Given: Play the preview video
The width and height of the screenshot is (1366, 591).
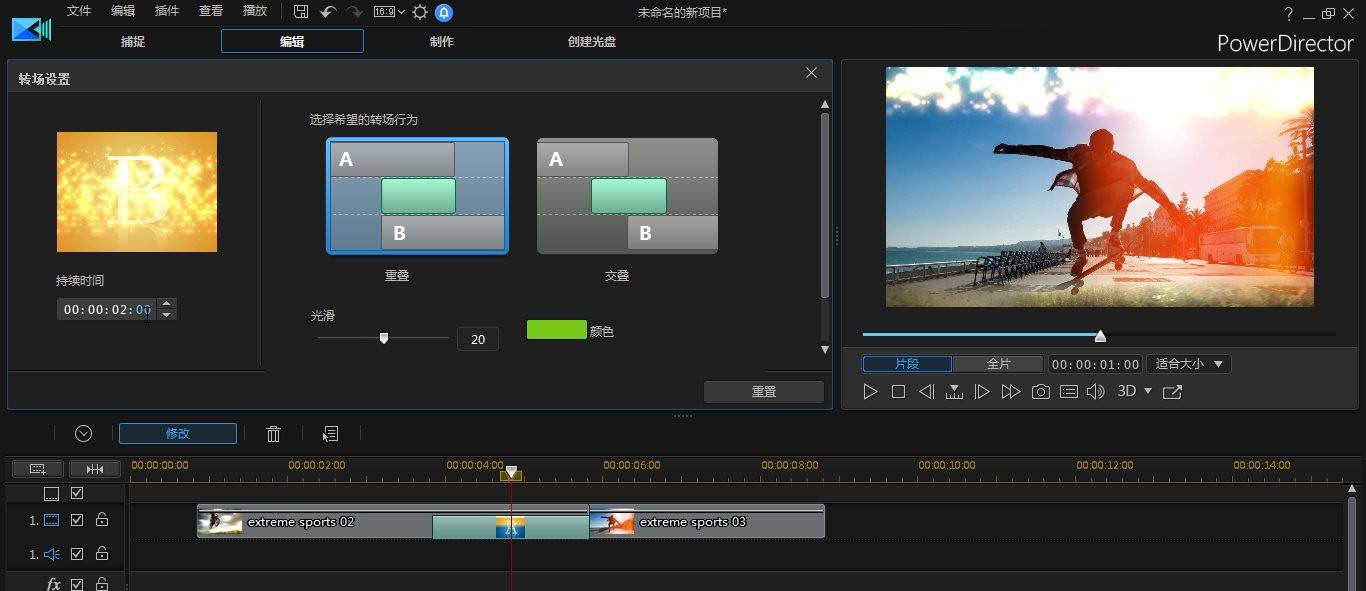Looking at the screenshot, I should (870, 392).
